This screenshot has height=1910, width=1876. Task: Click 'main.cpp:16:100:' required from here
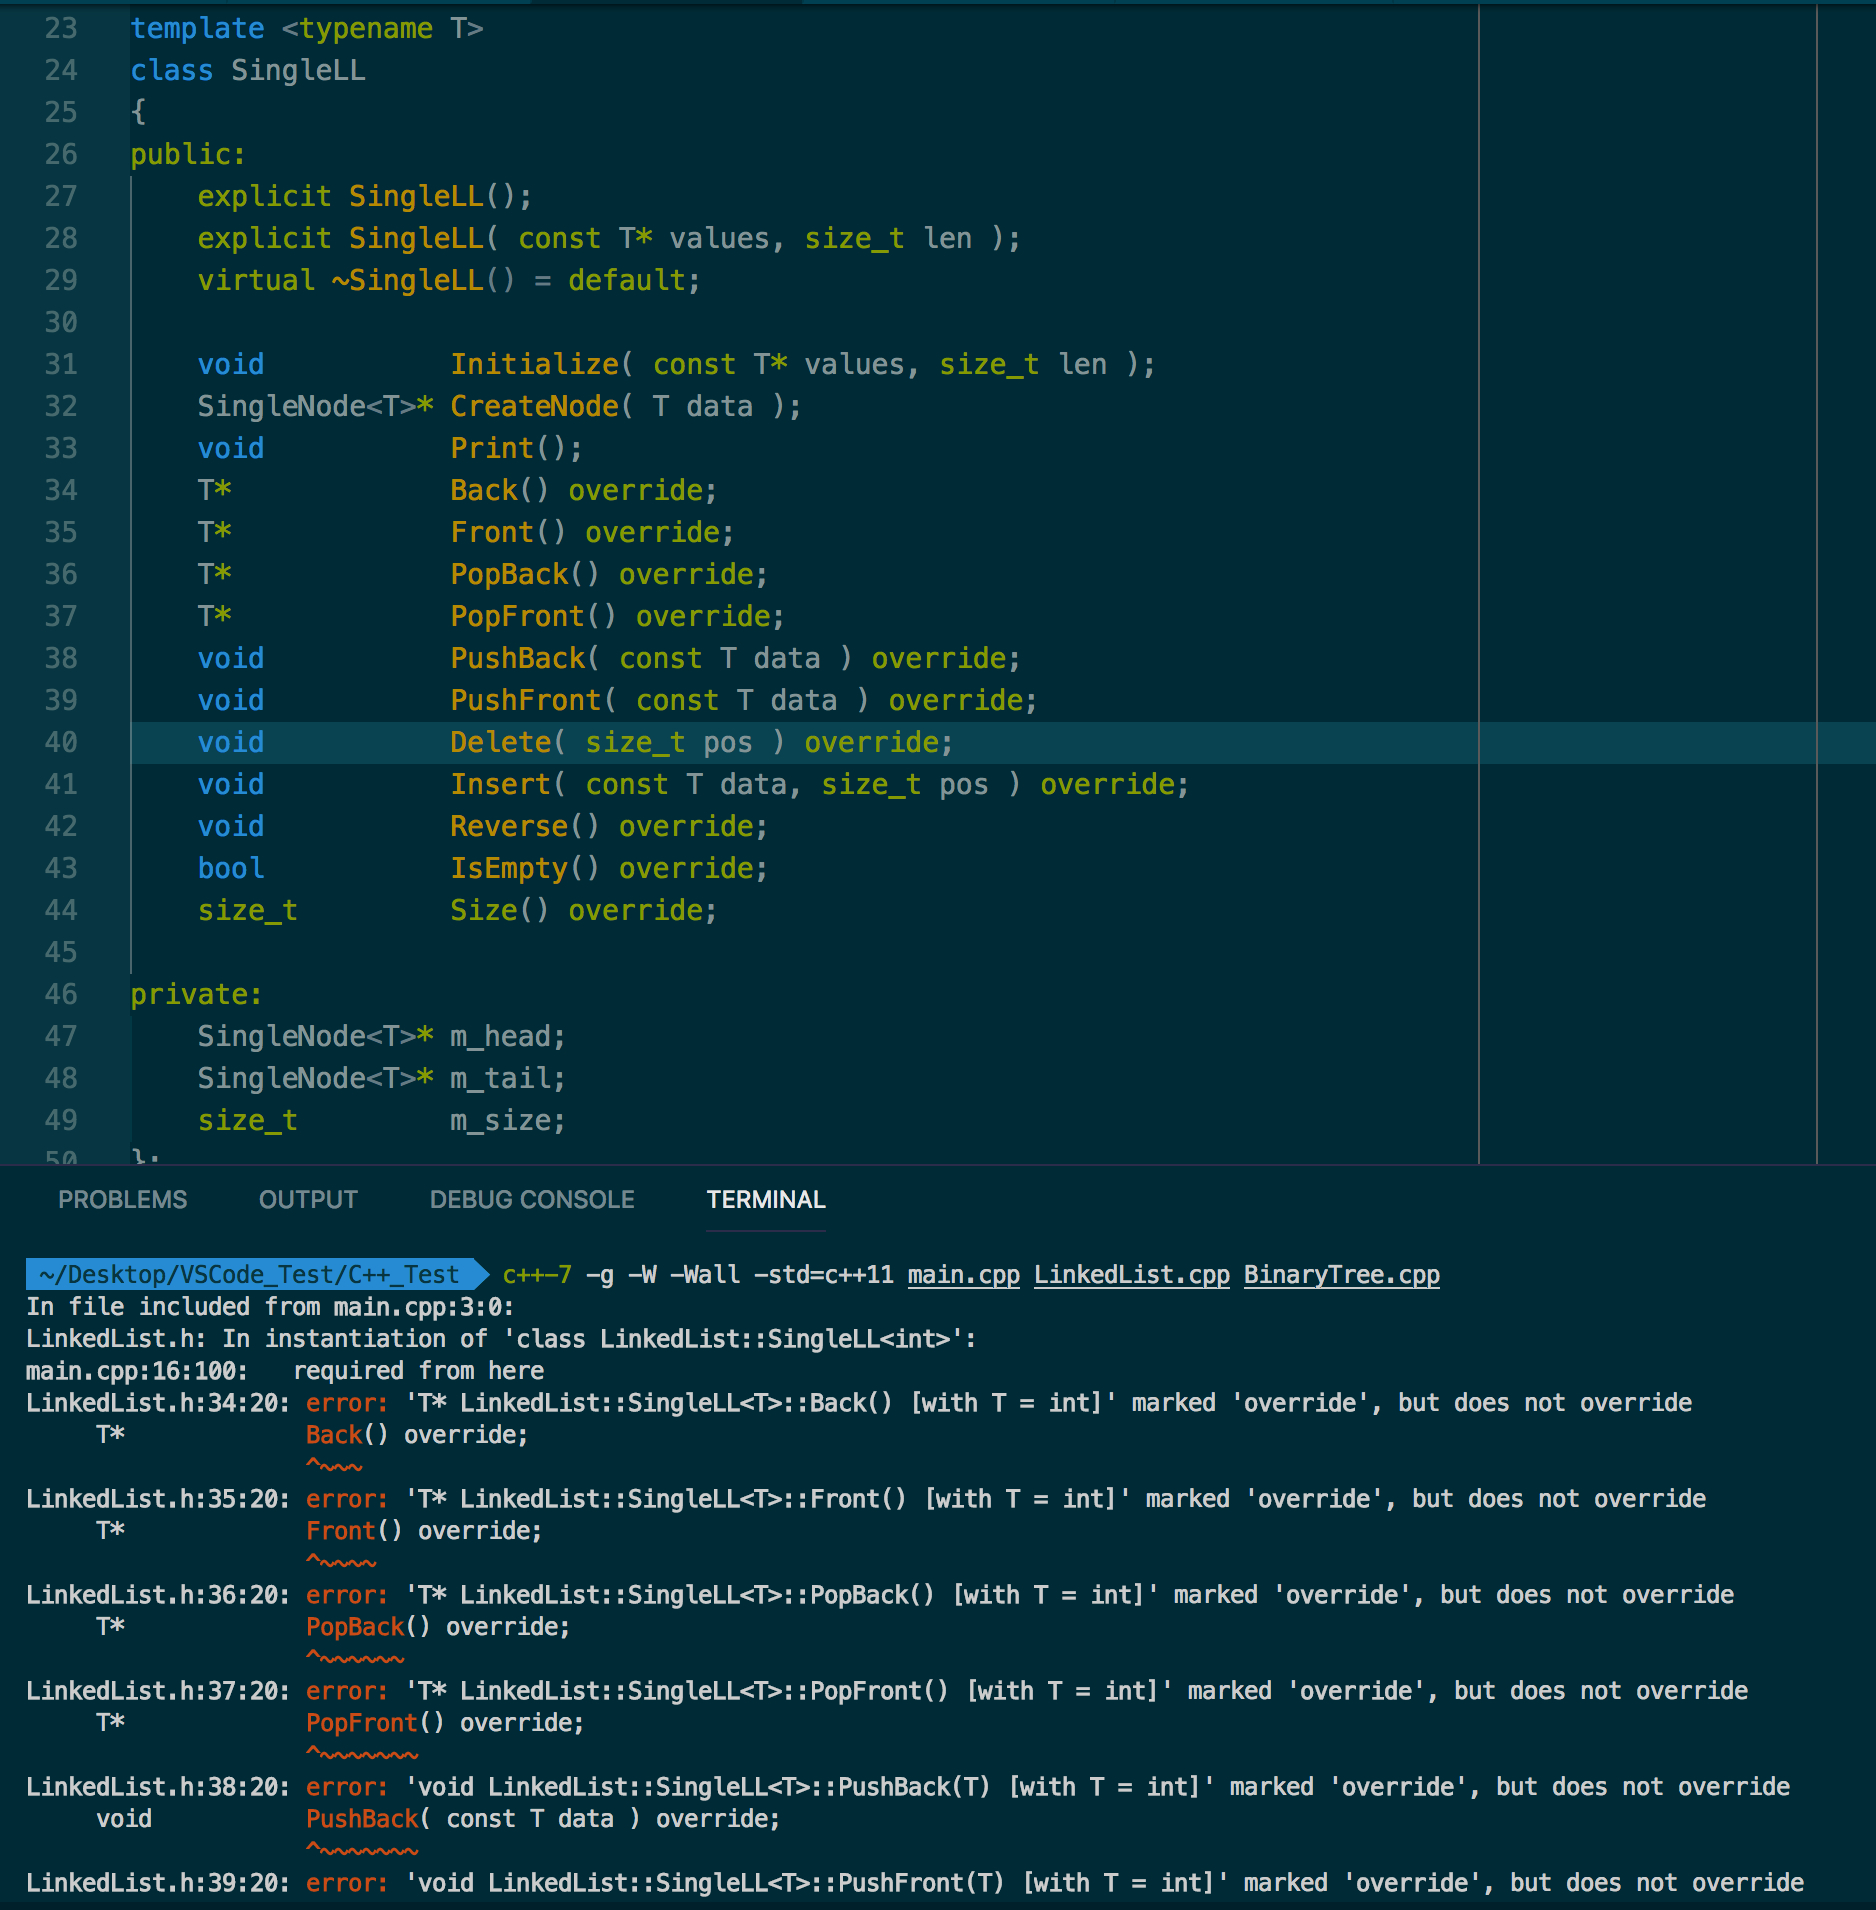click(137, 1371)
